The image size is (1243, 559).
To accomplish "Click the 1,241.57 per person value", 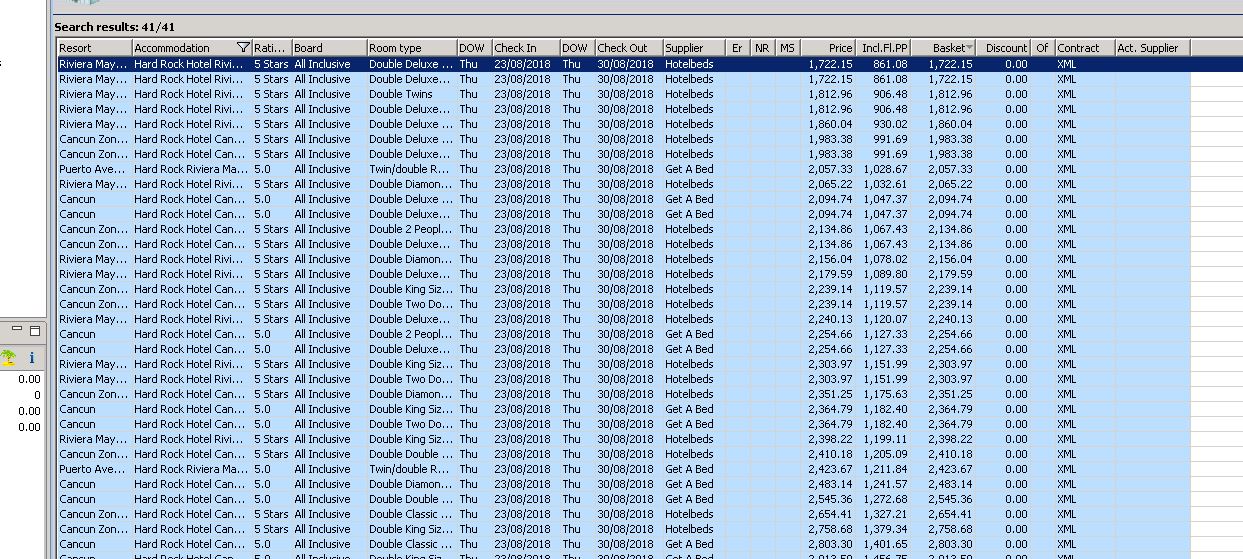I will (x=885, y=484).
